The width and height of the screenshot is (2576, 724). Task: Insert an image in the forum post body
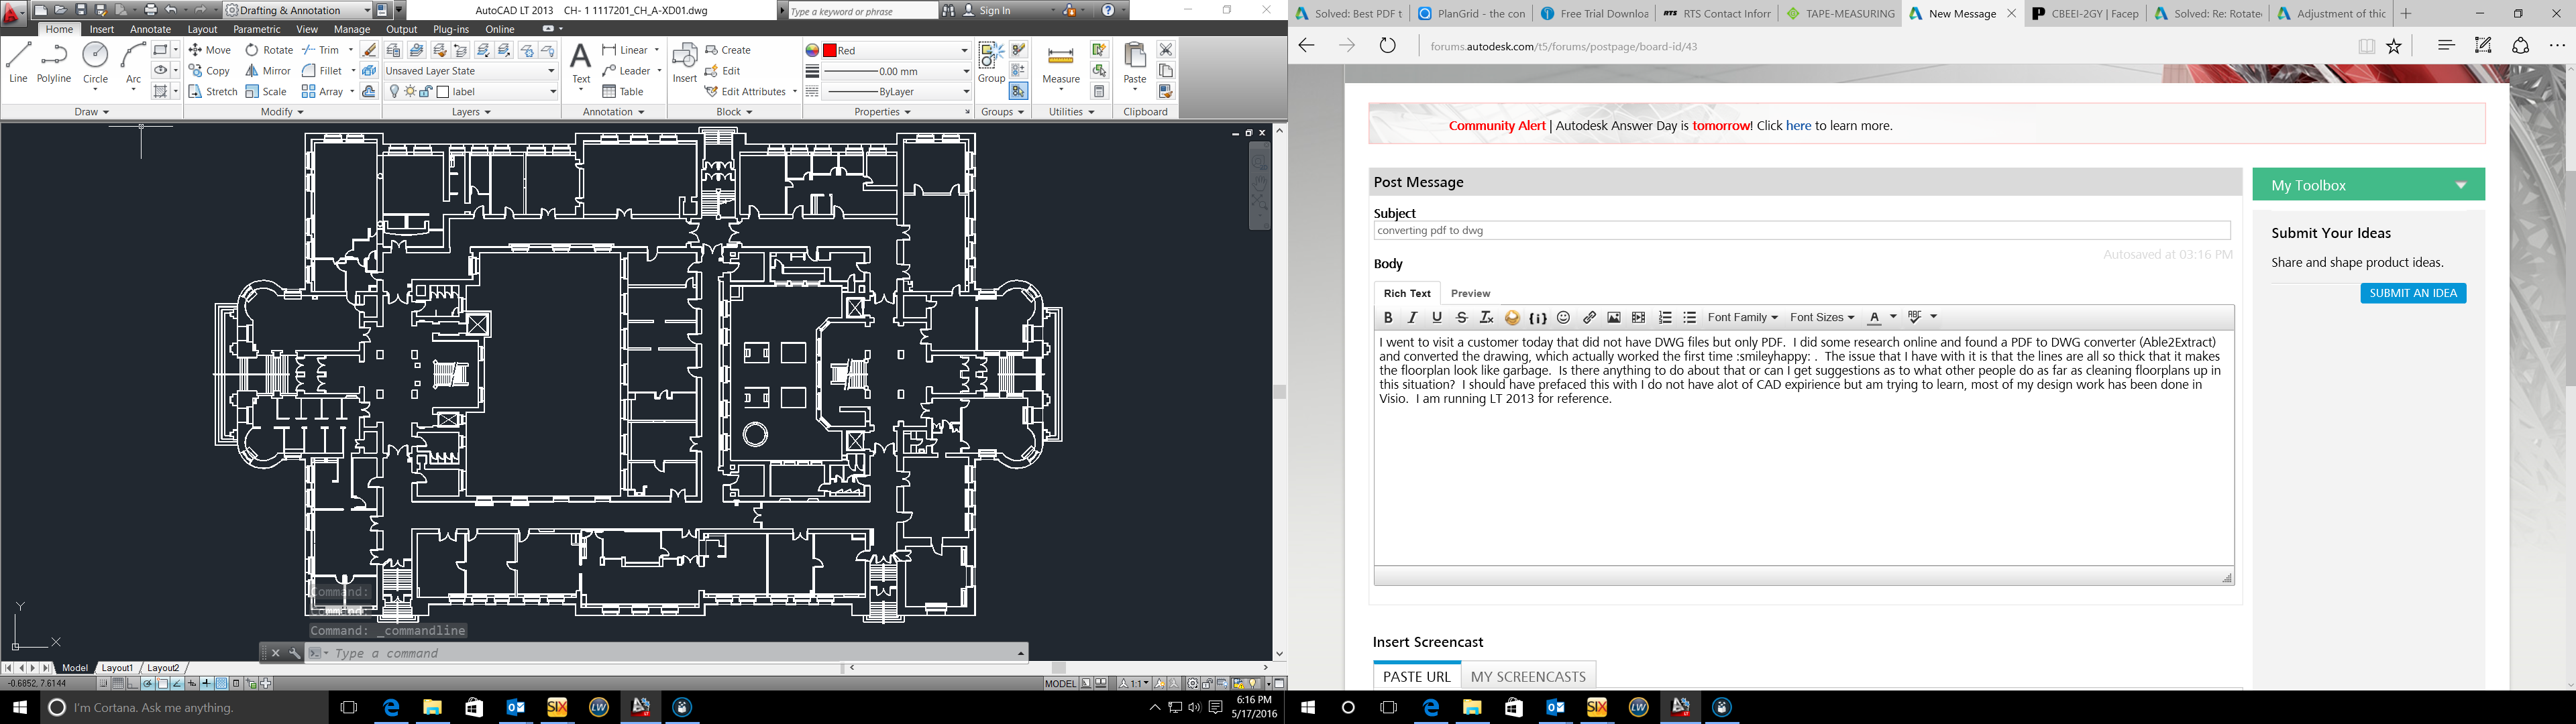(x=1613, y=317)
